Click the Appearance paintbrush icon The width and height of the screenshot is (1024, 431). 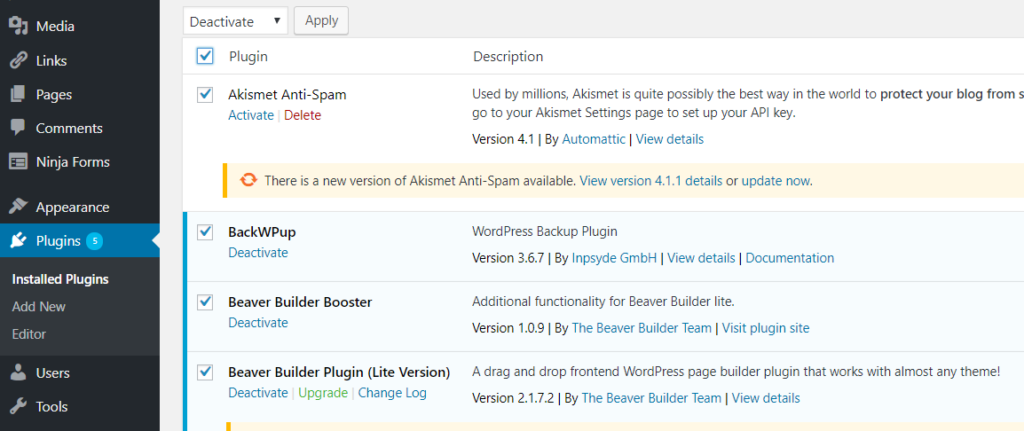coord(19,207)
